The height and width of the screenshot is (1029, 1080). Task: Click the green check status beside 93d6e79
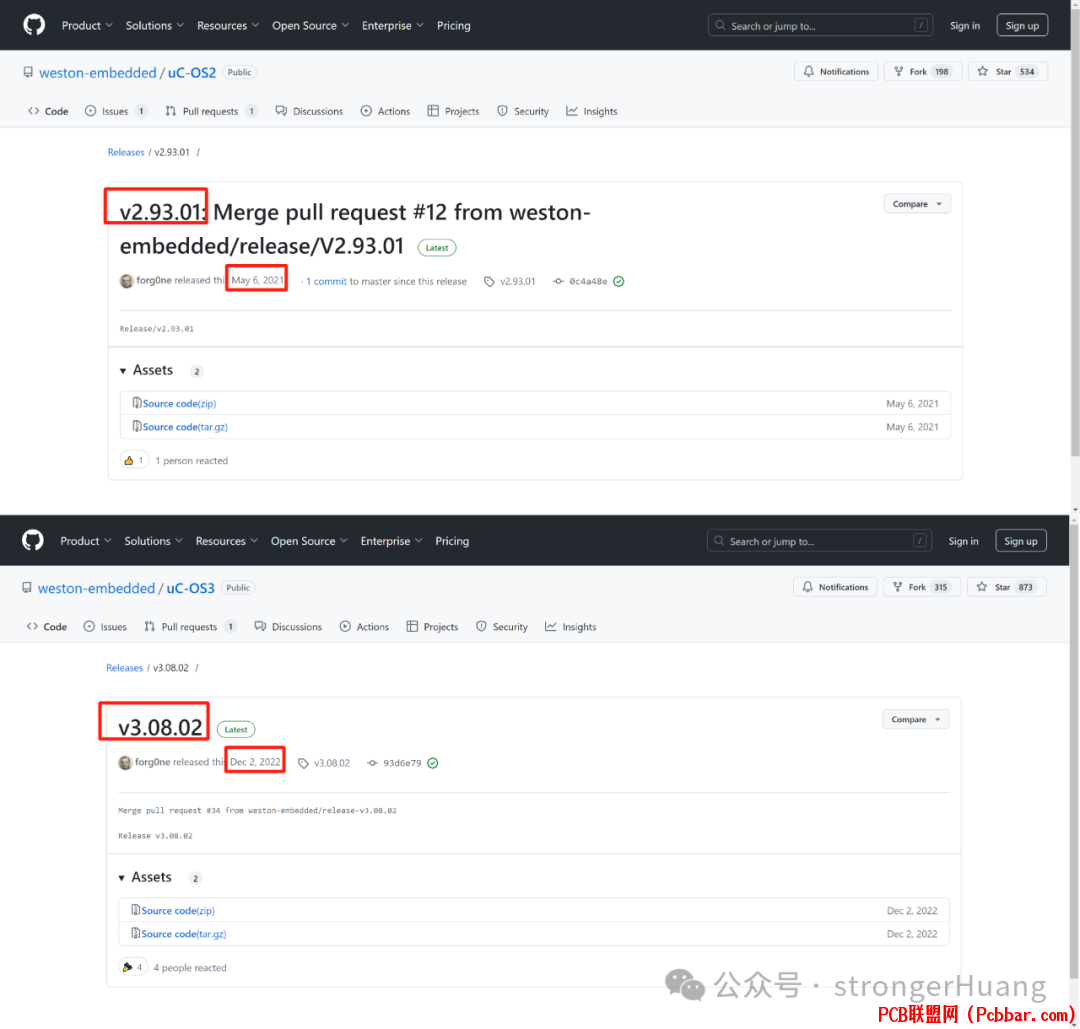[433, 763]
